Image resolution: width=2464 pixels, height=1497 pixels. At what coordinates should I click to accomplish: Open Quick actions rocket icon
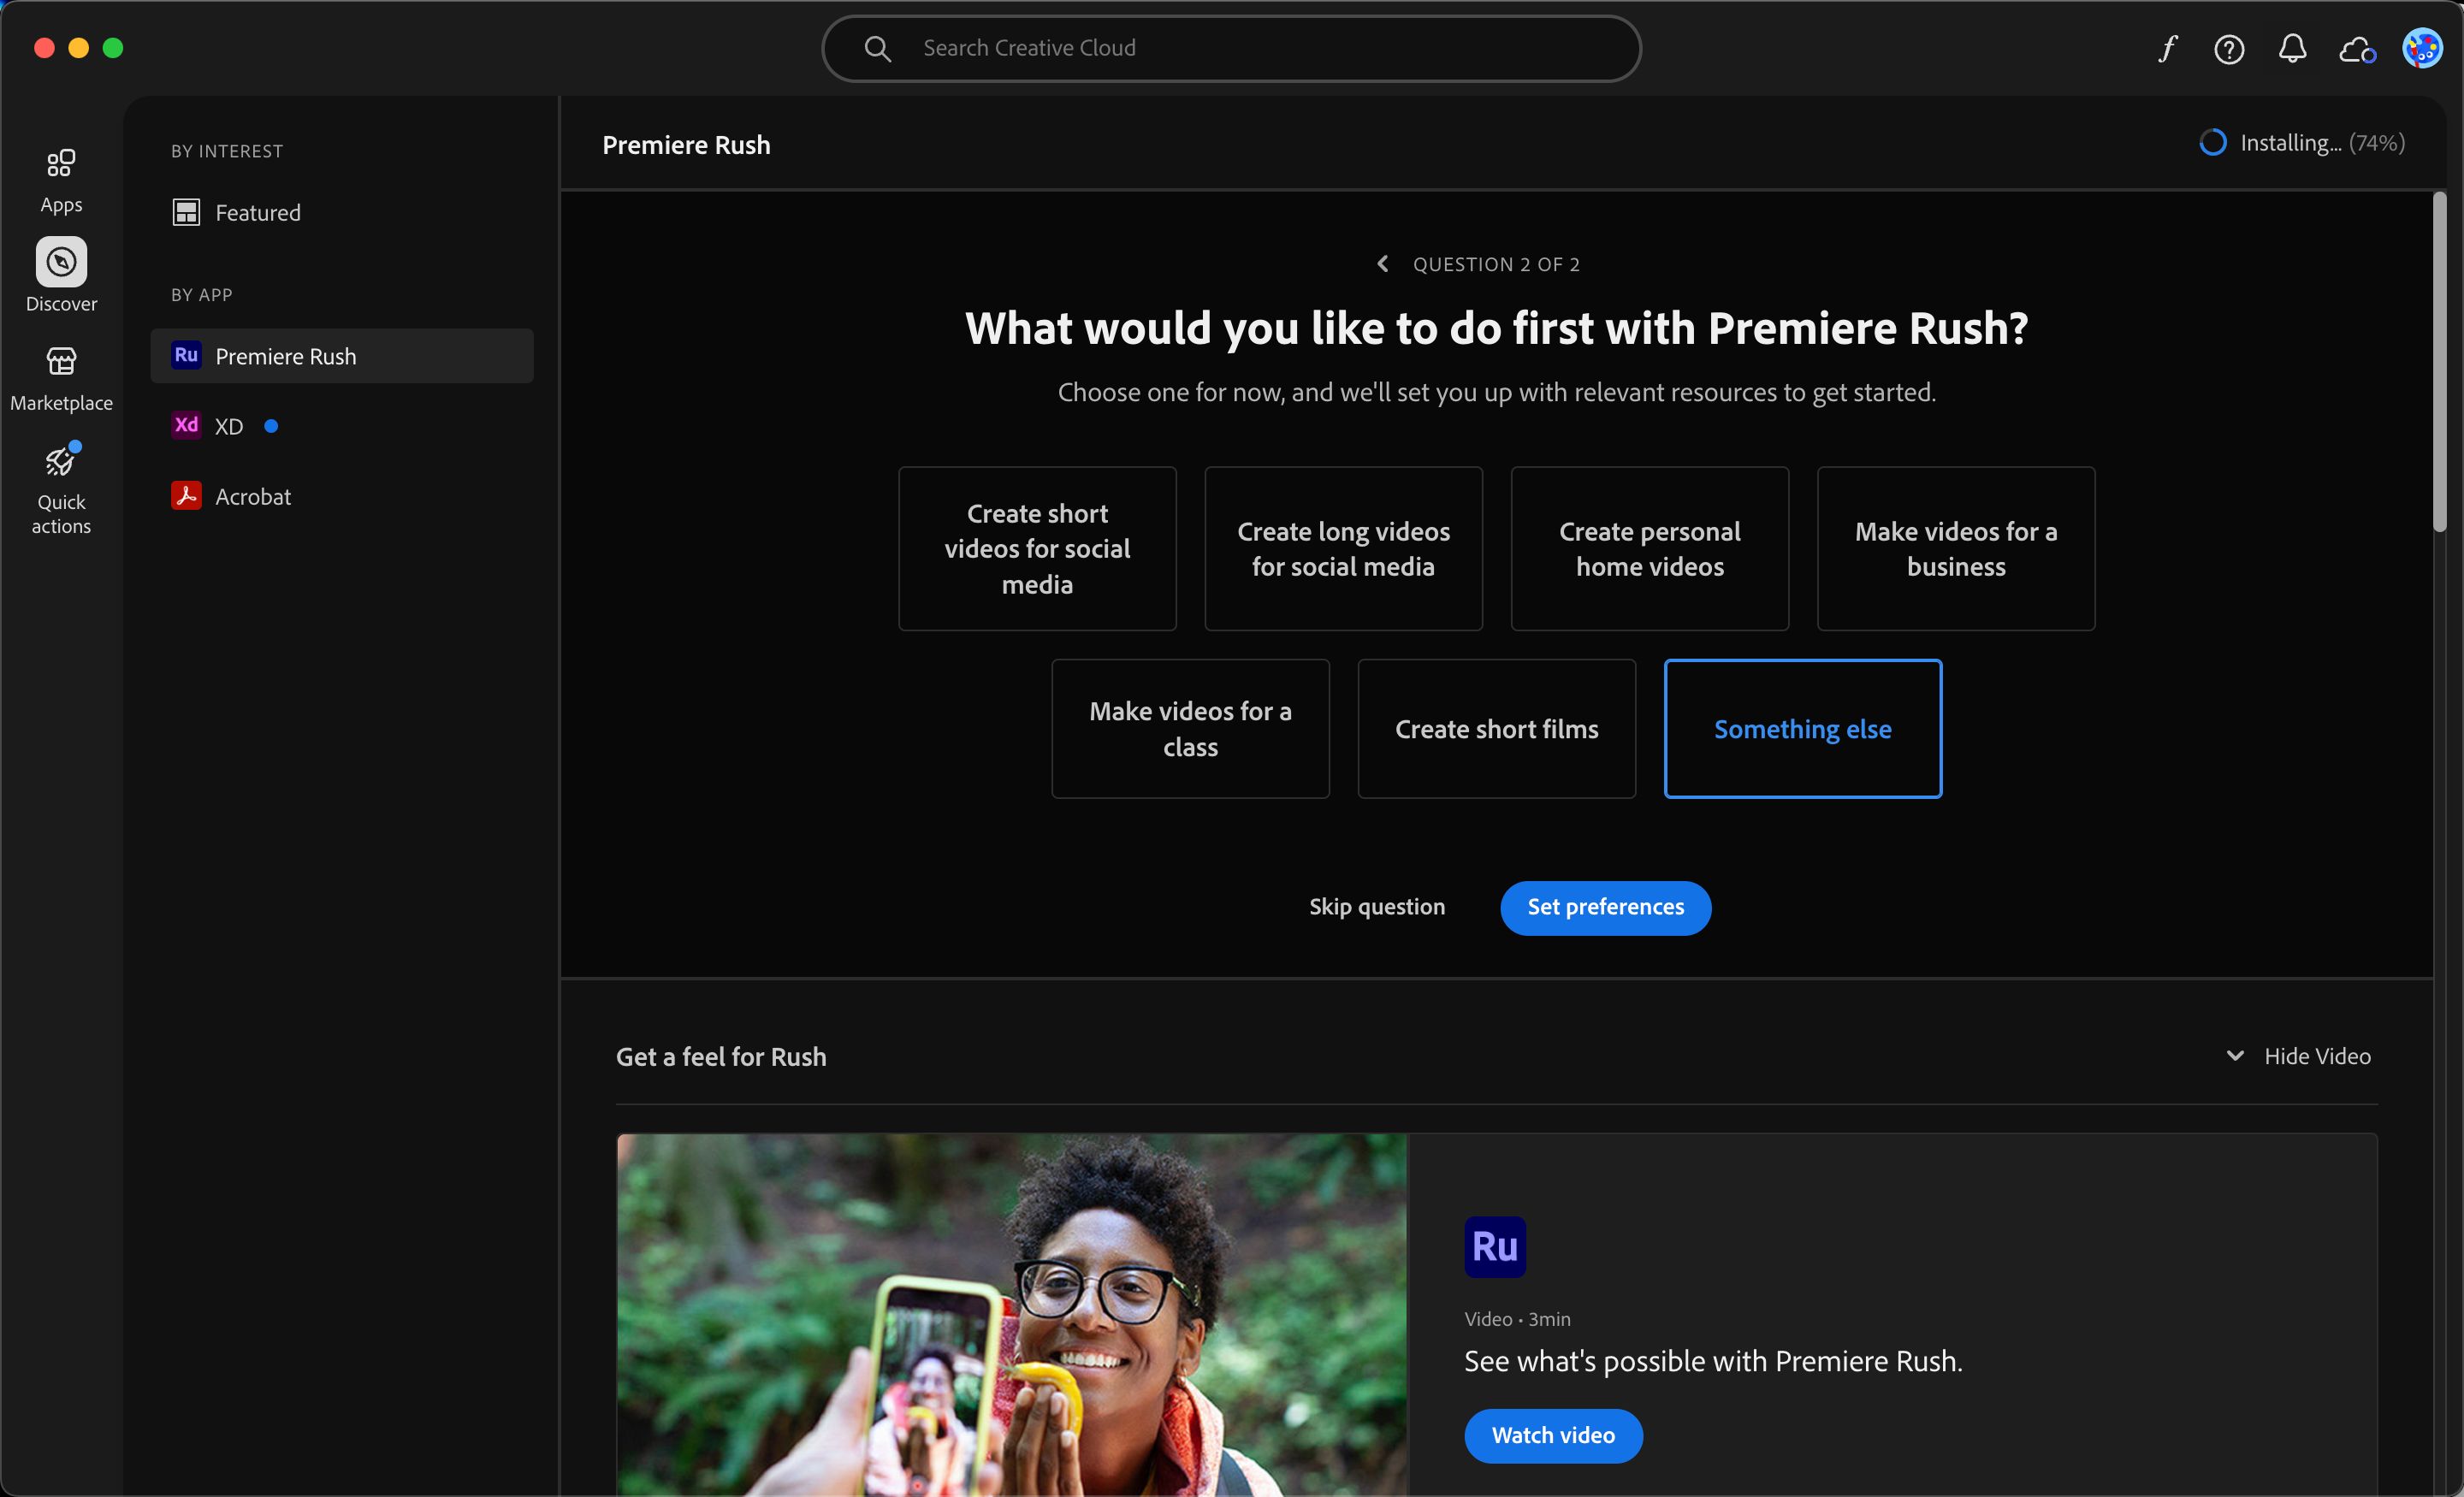(x=61, y=461)
